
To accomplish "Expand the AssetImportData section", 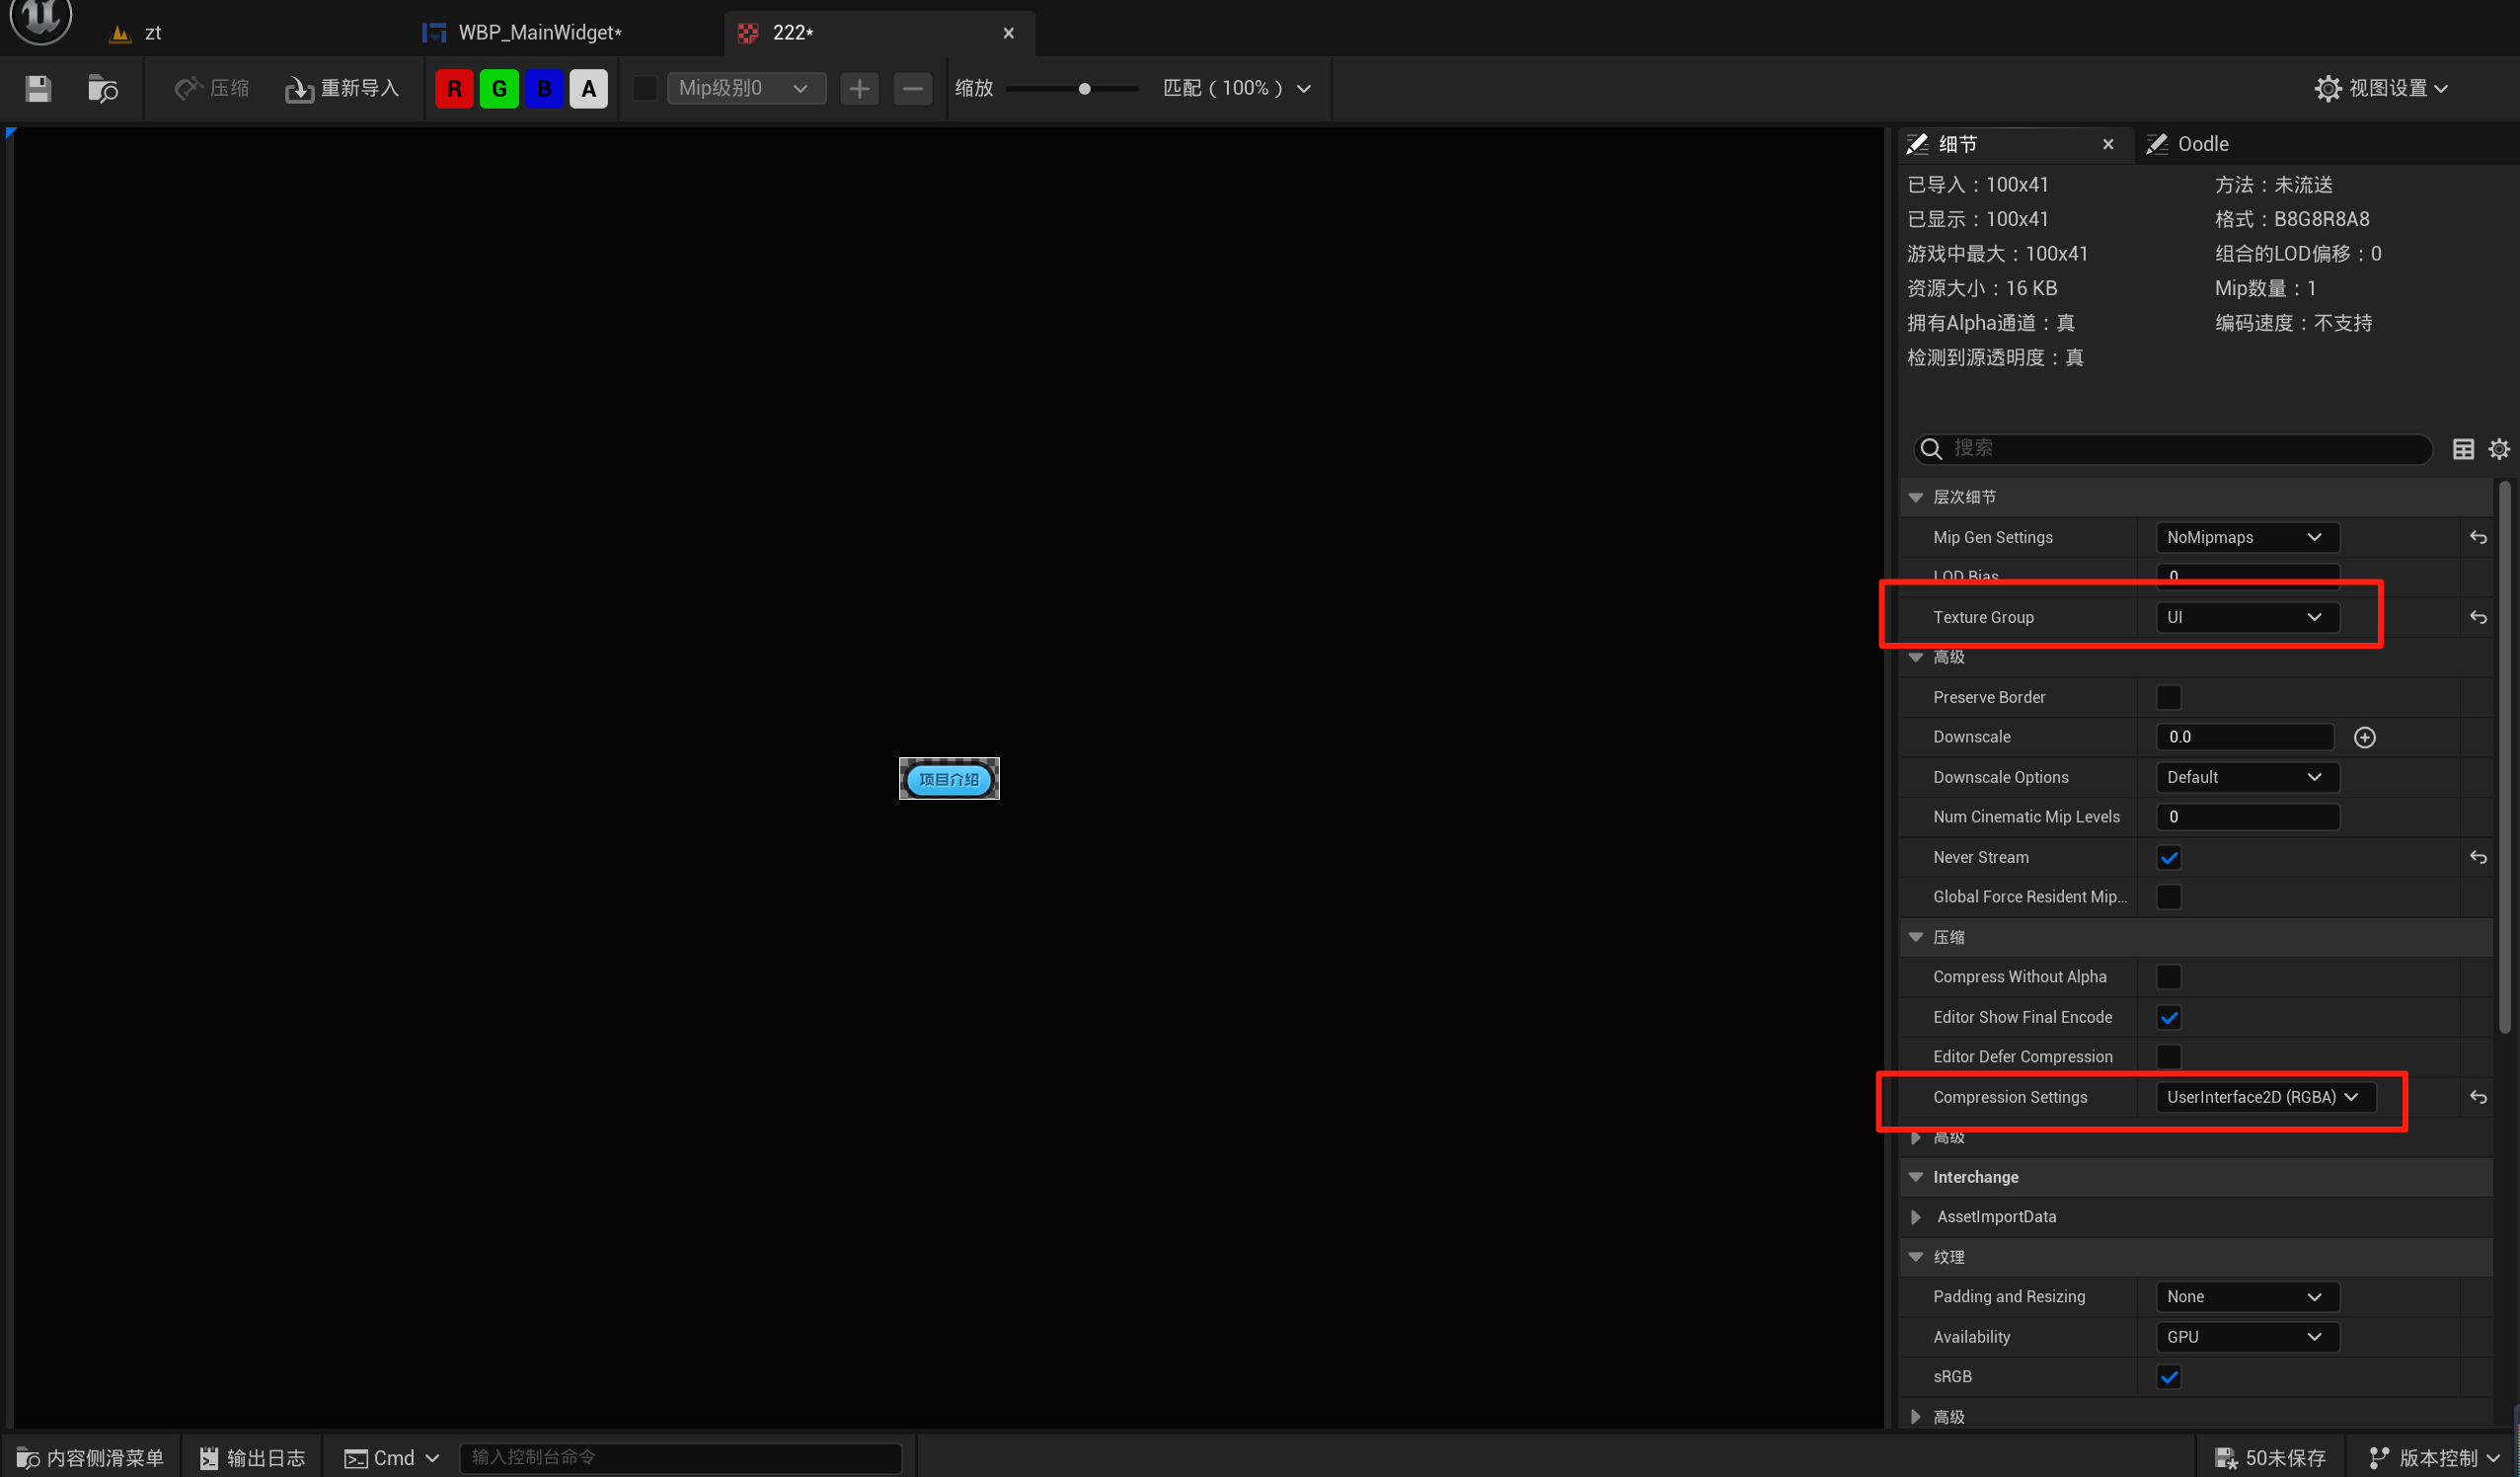I will (1916, 1216).
